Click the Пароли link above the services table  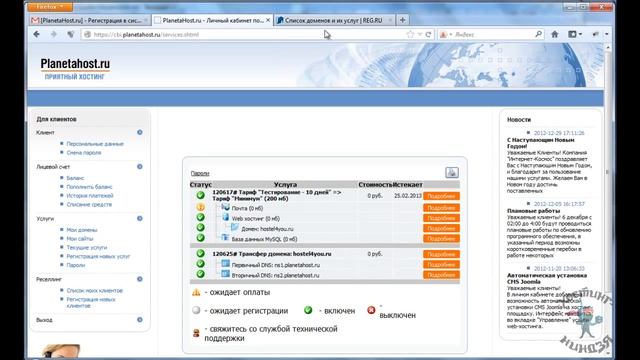coord(200,173)
